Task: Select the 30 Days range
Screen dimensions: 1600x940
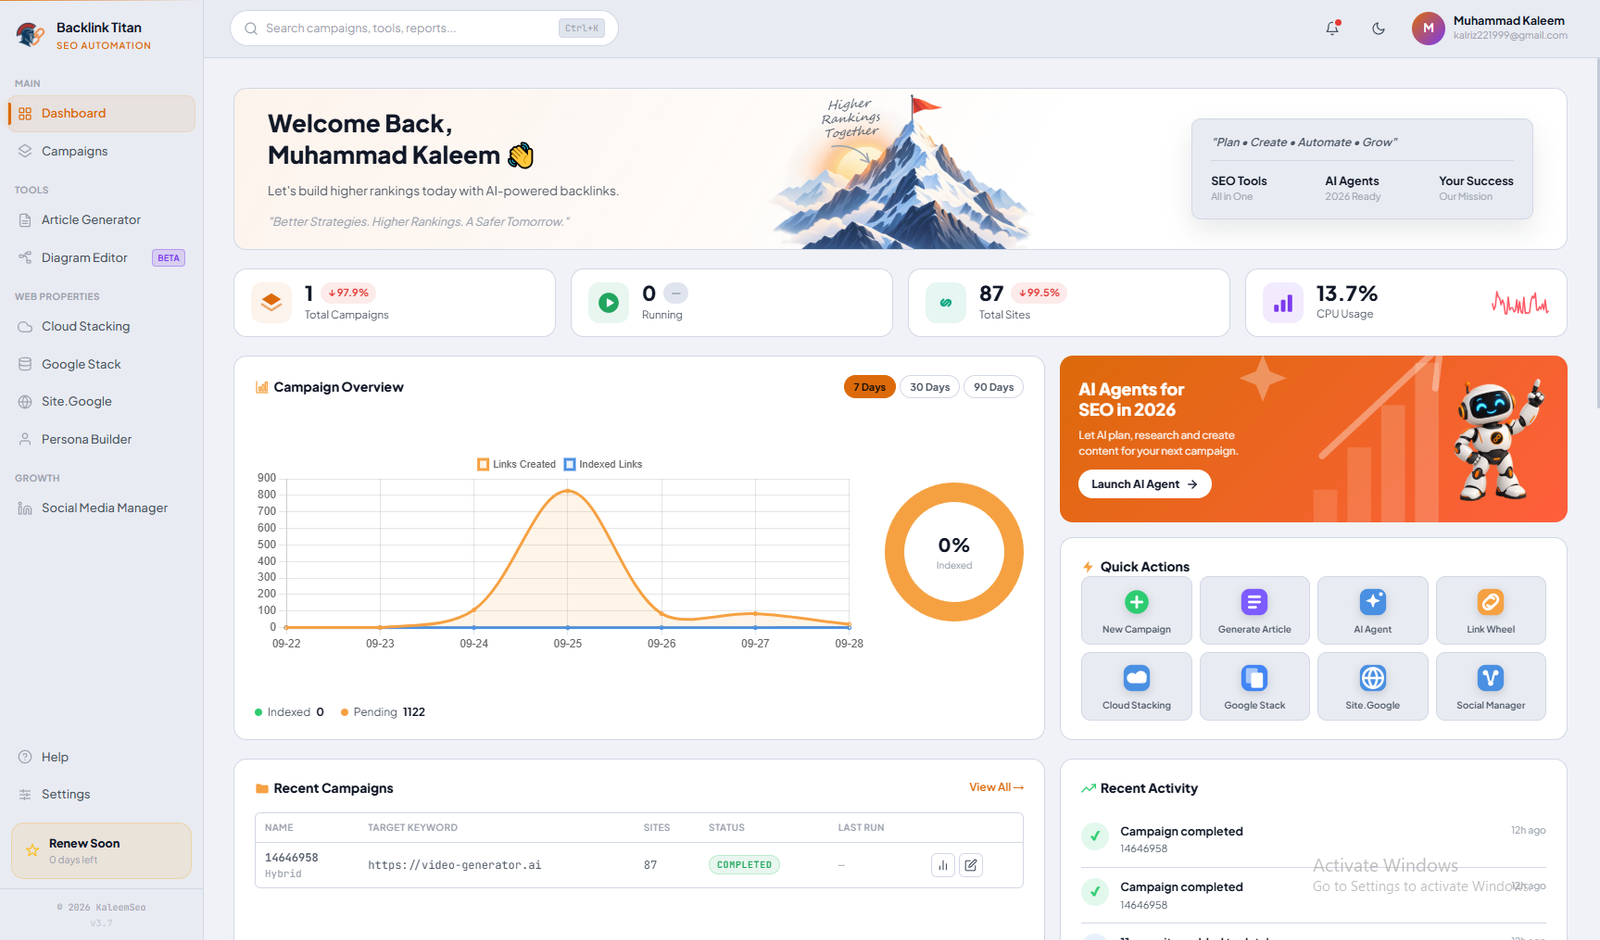Action: pyautogui.click(x=930, y=387)
